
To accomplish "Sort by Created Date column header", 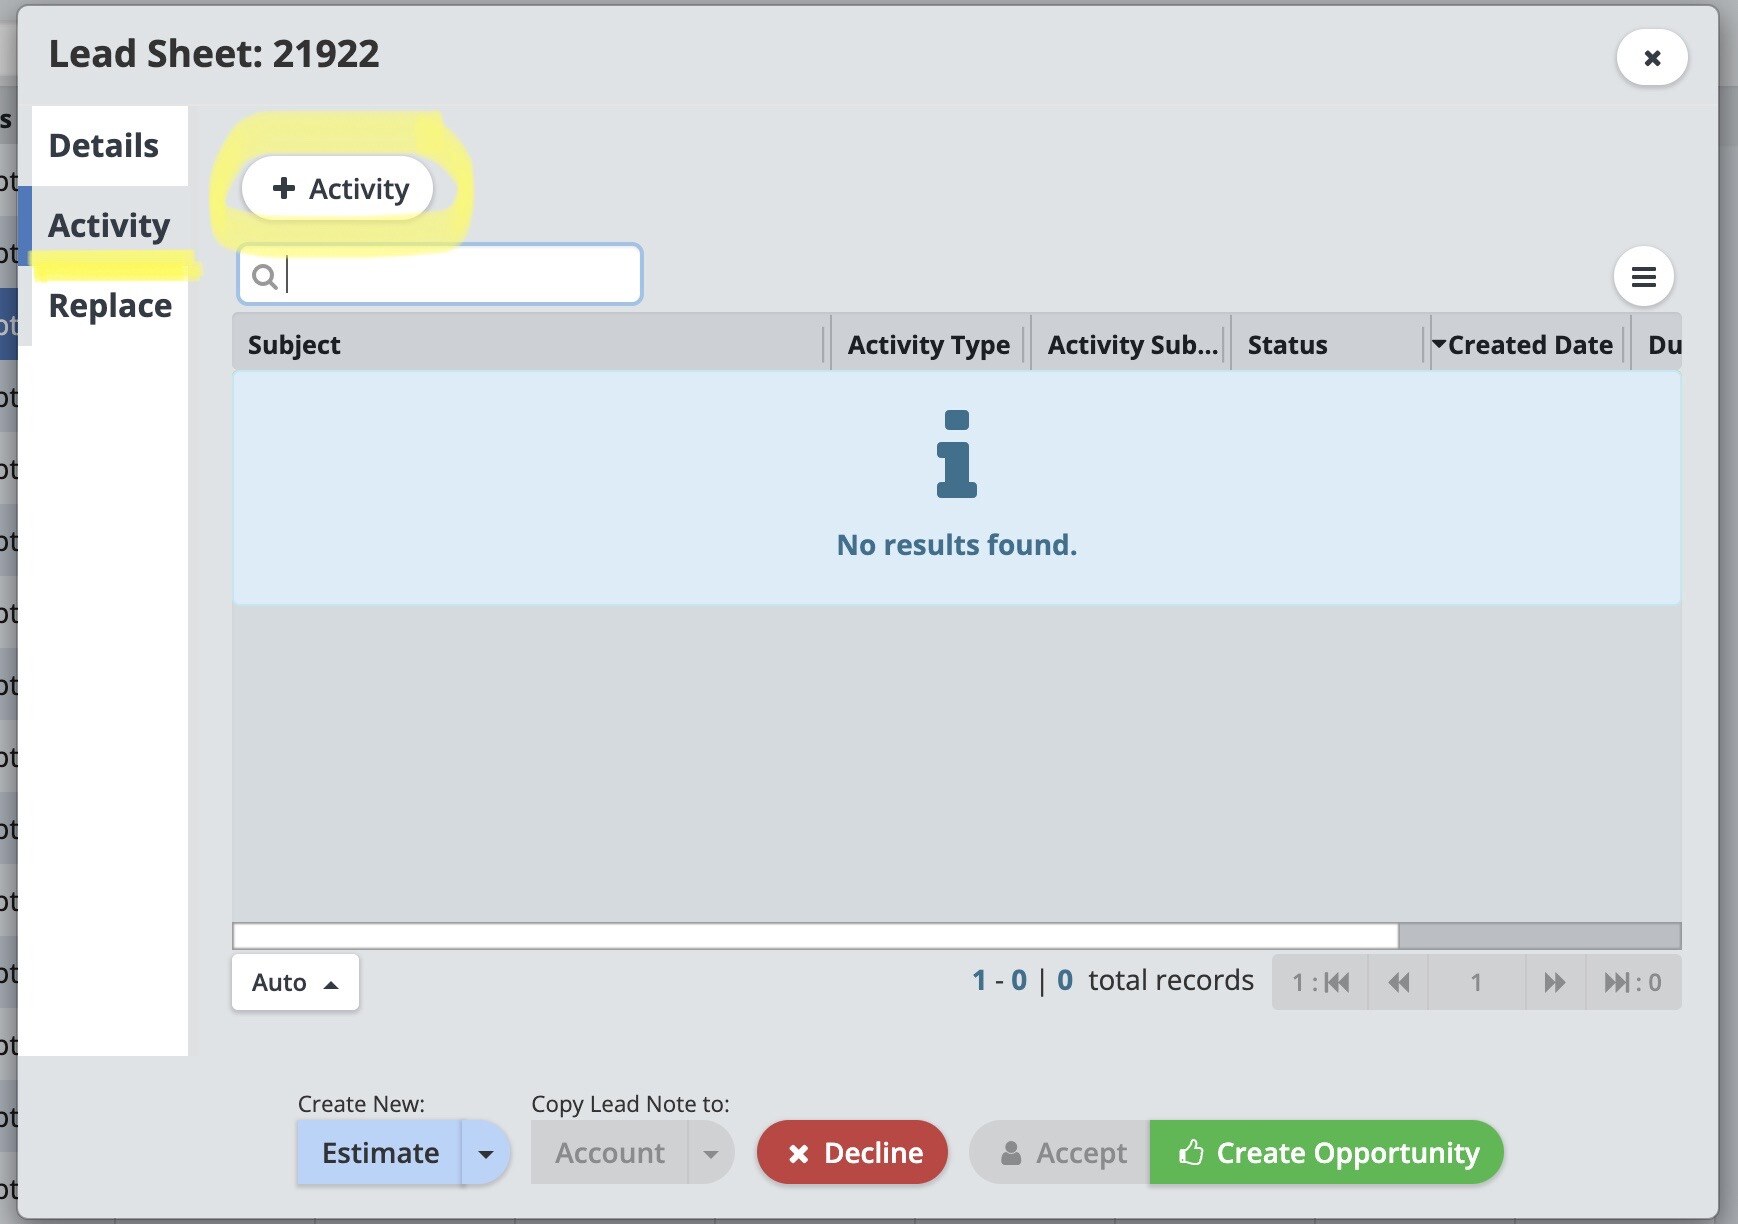I will coord(1528,345).
